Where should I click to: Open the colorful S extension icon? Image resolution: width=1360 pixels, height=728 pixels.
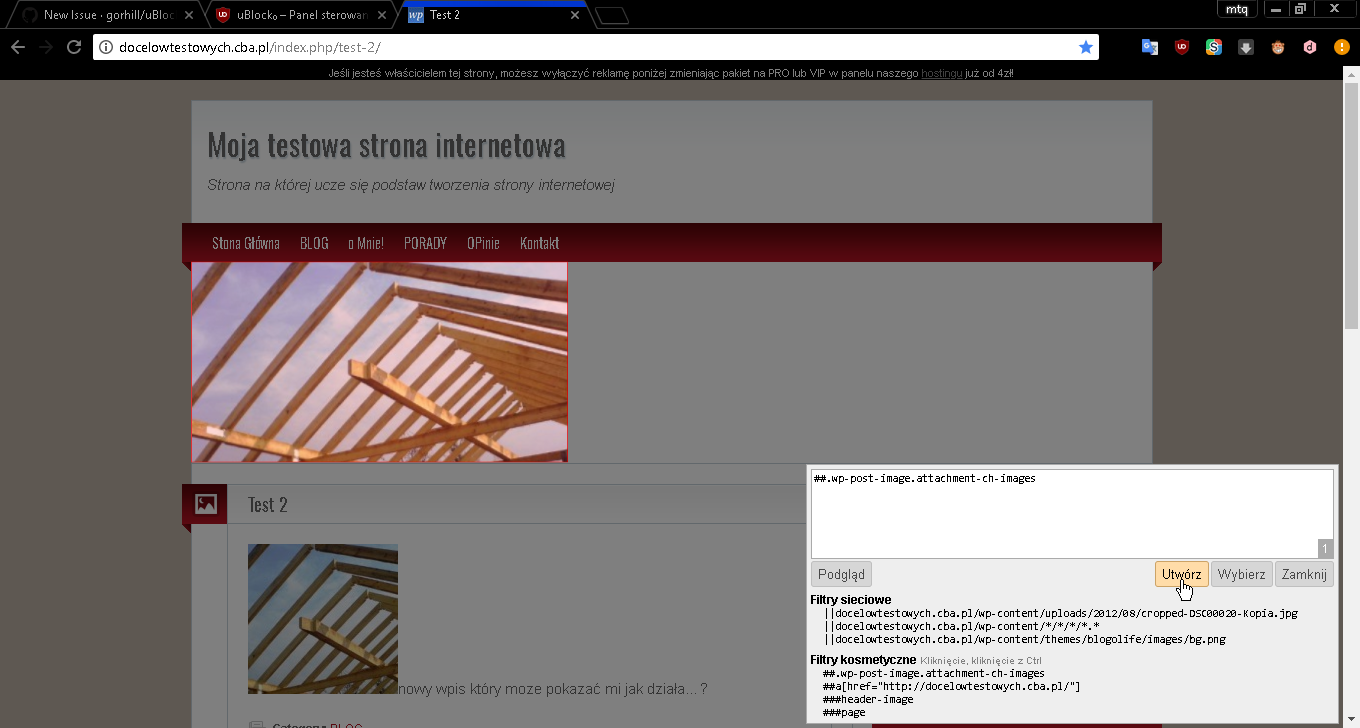[1214, 47]
